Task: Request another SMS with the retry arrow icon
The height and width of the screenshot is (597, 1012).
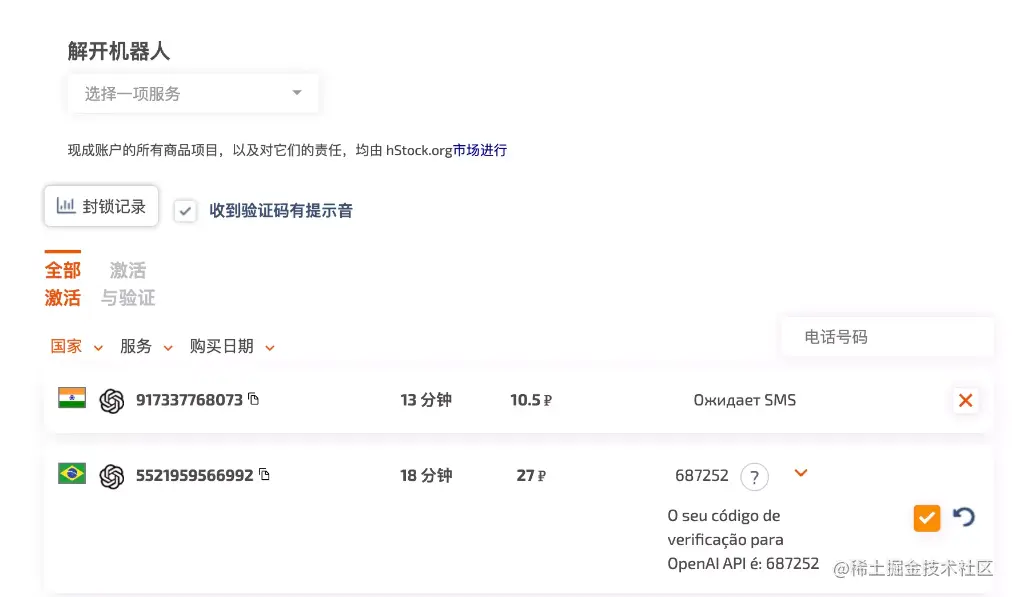Action: pos(964,517)
